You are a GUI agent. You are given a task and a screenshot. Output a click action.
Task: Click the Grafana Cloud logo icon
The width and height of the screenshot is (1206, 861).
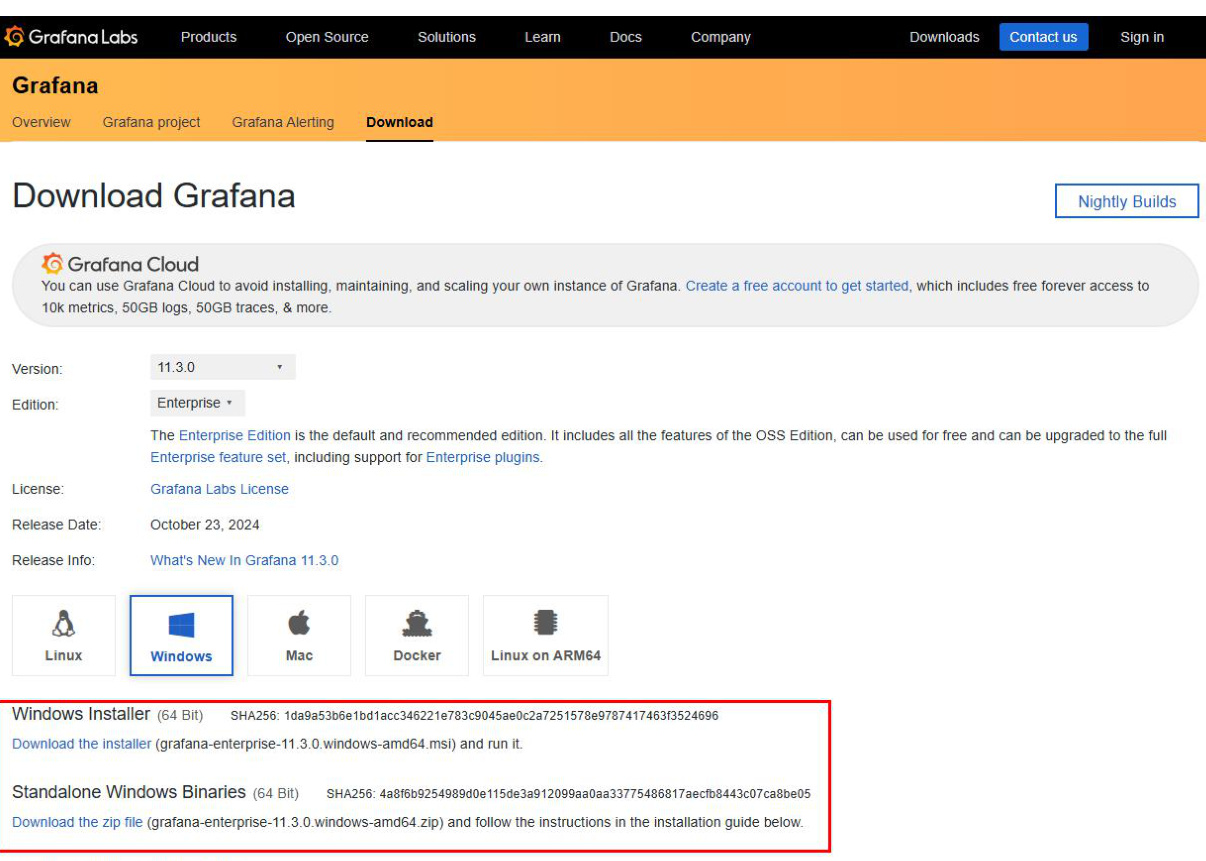pos(53,263)
